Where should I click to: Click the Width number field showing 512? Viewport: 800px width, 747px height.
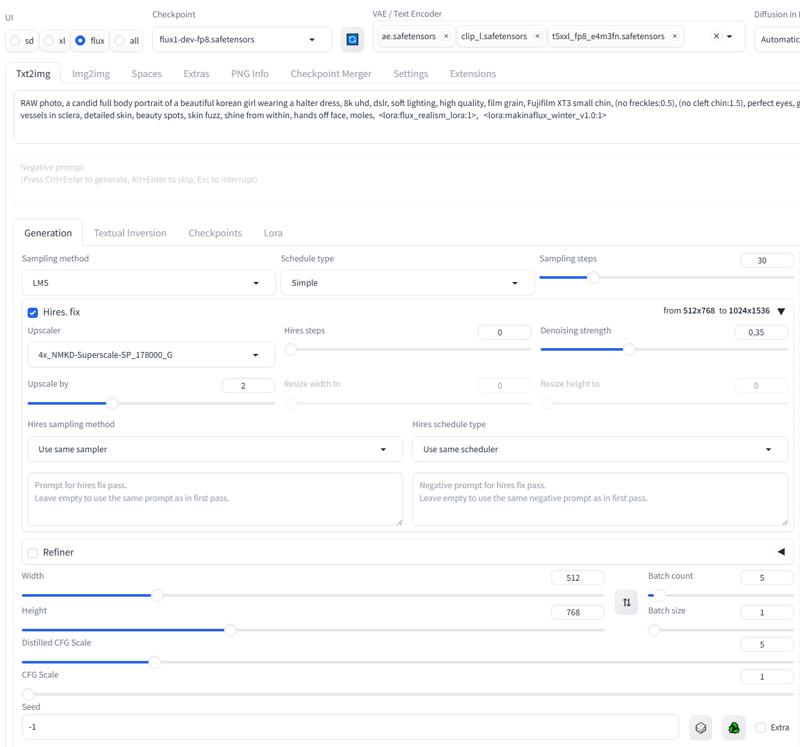click(x=578, y=578)
